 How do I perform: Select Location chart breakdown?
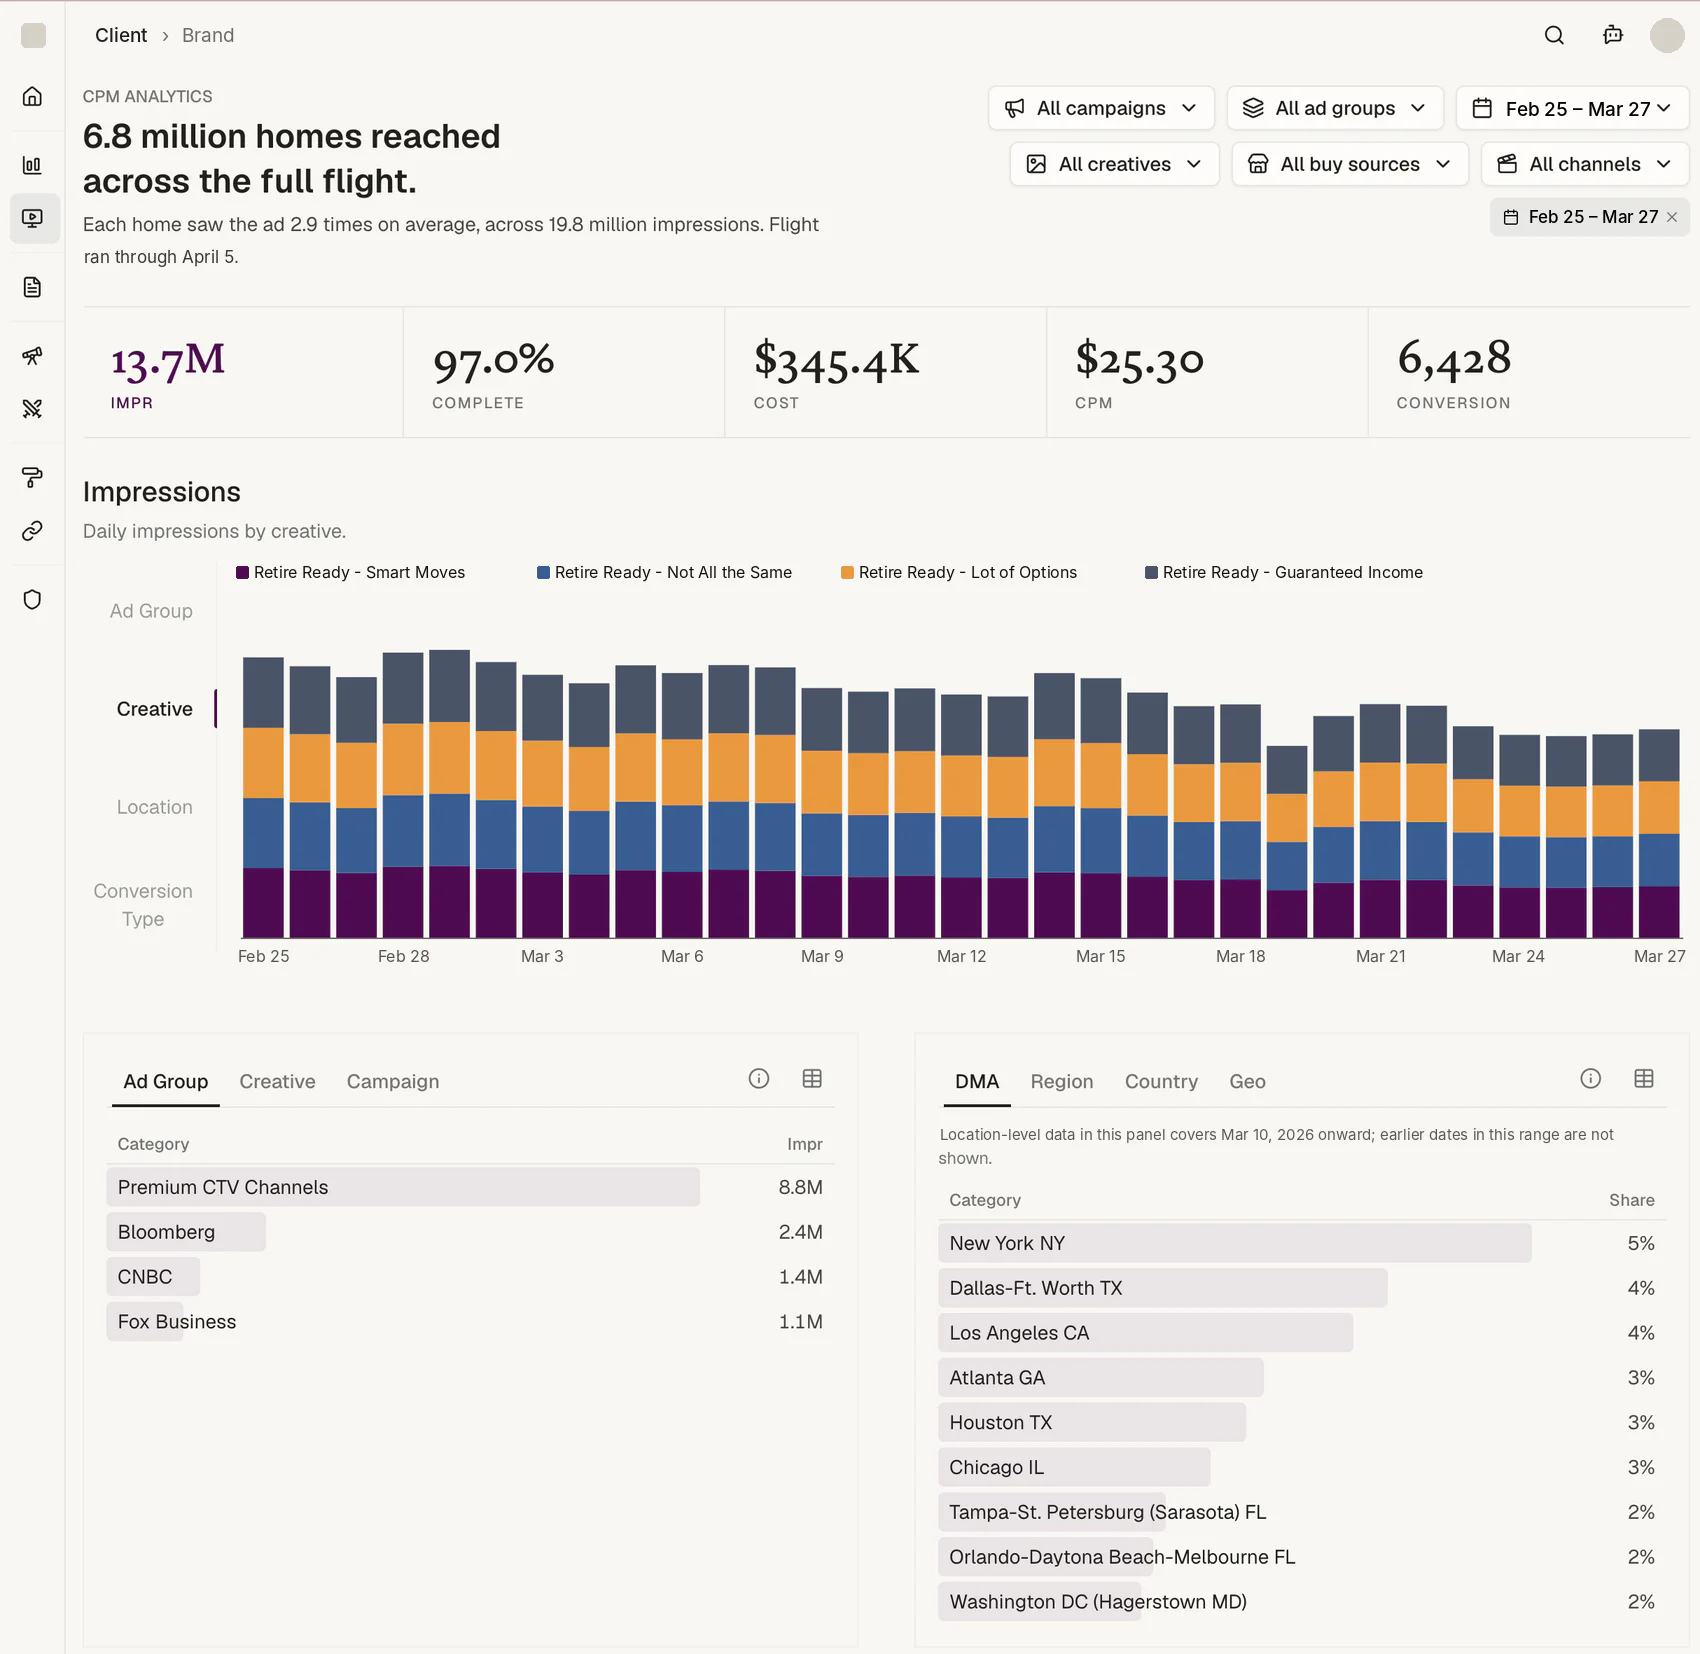(x=154, y=807)
